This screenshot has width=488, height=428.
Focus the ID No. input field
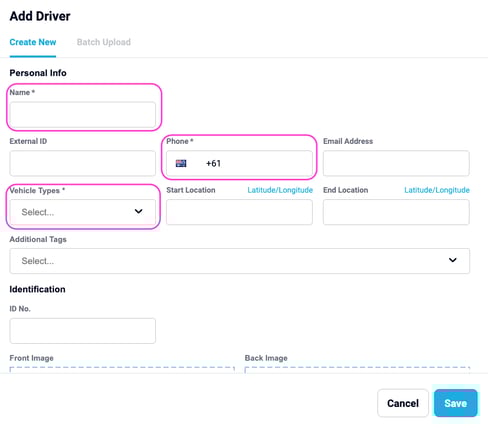tap(83, 331)
